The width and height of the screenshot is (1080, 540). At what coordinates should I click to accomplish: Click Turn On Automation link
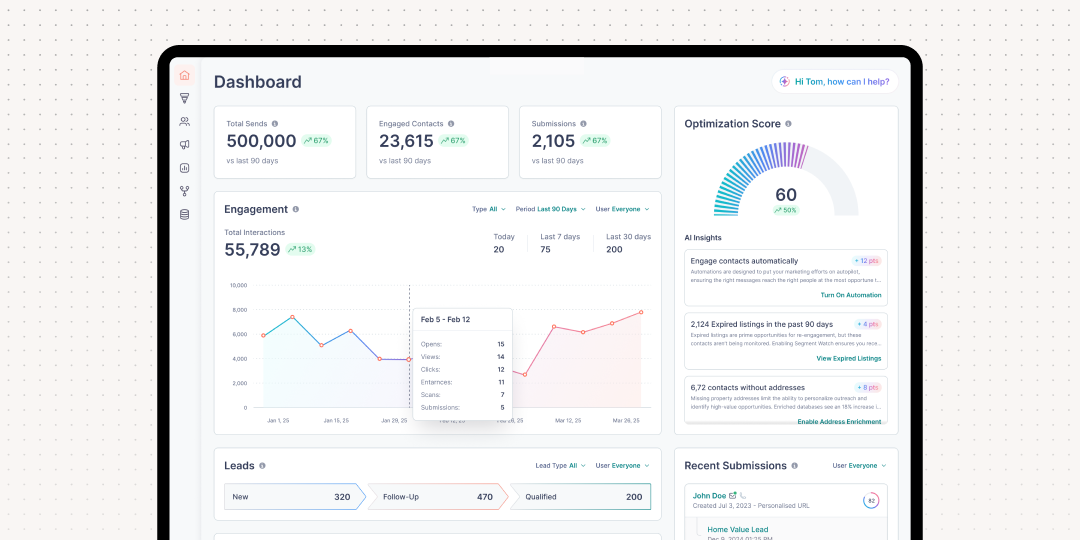[x=850, y=295]
